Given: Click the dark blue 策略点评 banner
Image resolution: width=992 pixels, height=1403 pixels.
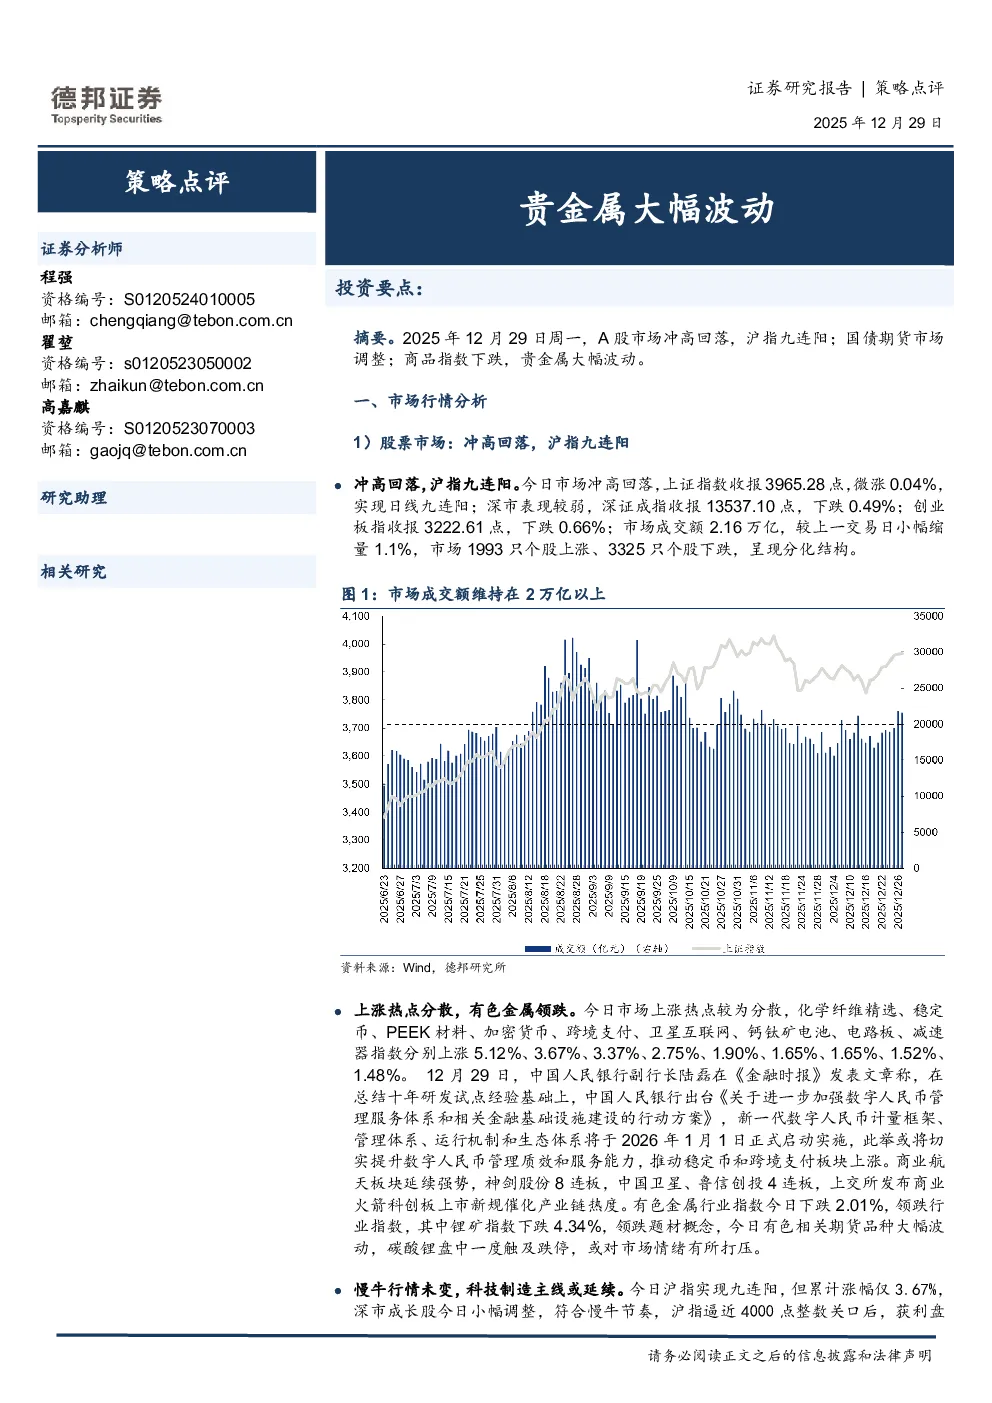Looking at the screenshot, I should pyautogui.click(x=177, y=182).
